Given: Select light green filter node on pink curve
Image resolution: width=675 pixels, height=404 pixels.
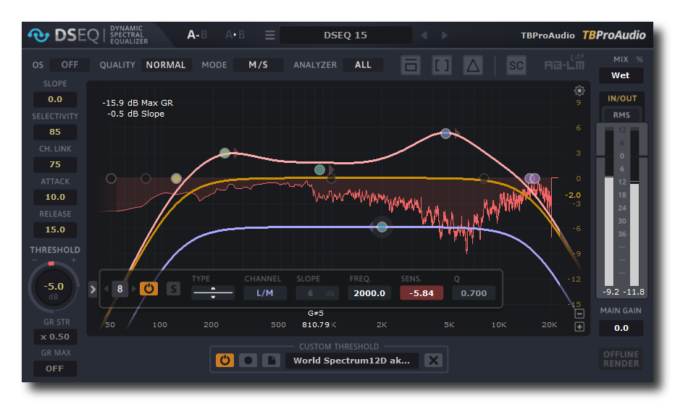Looking at the screenshot, I should pos(225,152).
